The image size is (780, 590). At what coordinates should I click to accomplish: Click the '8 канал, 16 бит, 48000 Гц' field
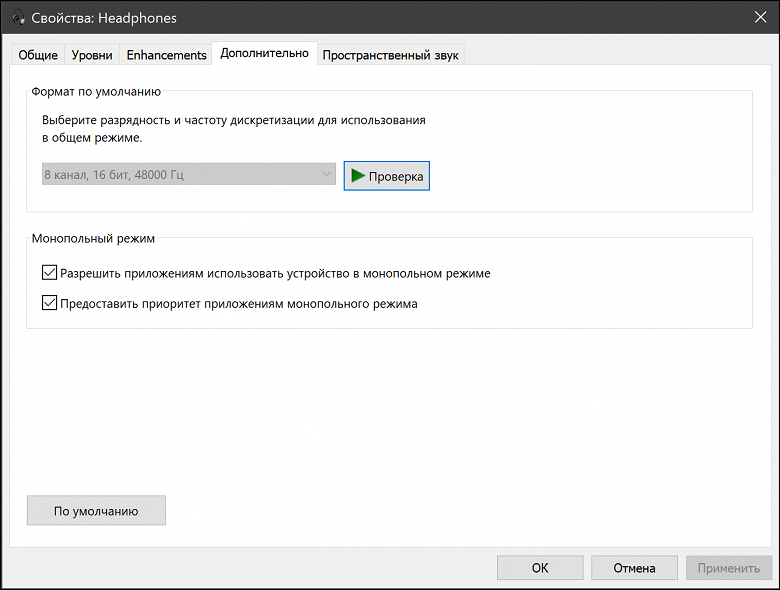(180, 175)
